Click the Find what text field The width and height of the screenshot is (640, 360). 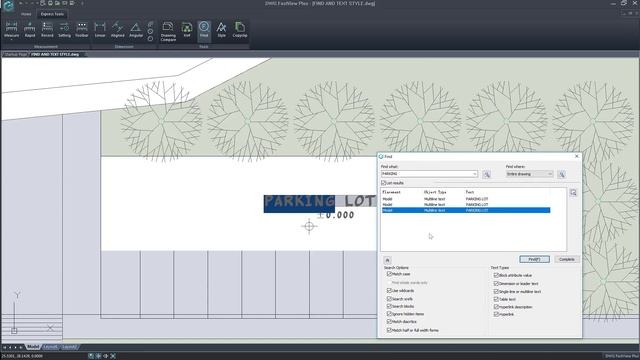point(426,174)
